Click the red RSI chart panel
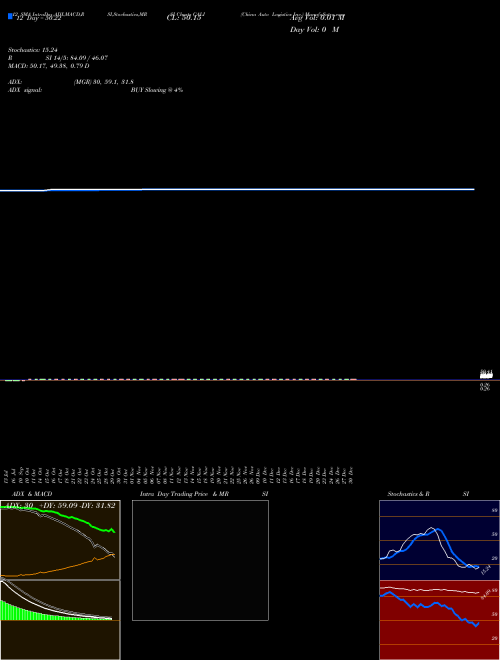Viewport: 500px width, 660px height. coord(439,620)
